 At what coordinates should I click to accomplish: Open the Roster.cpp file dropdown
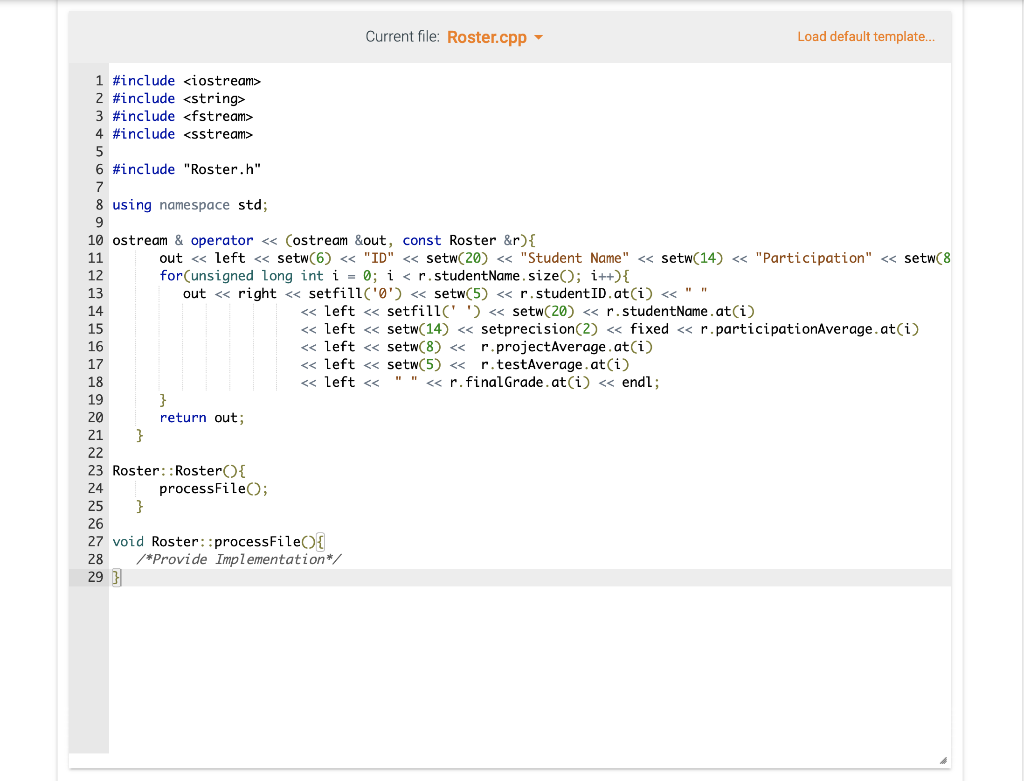click(494, 36)
